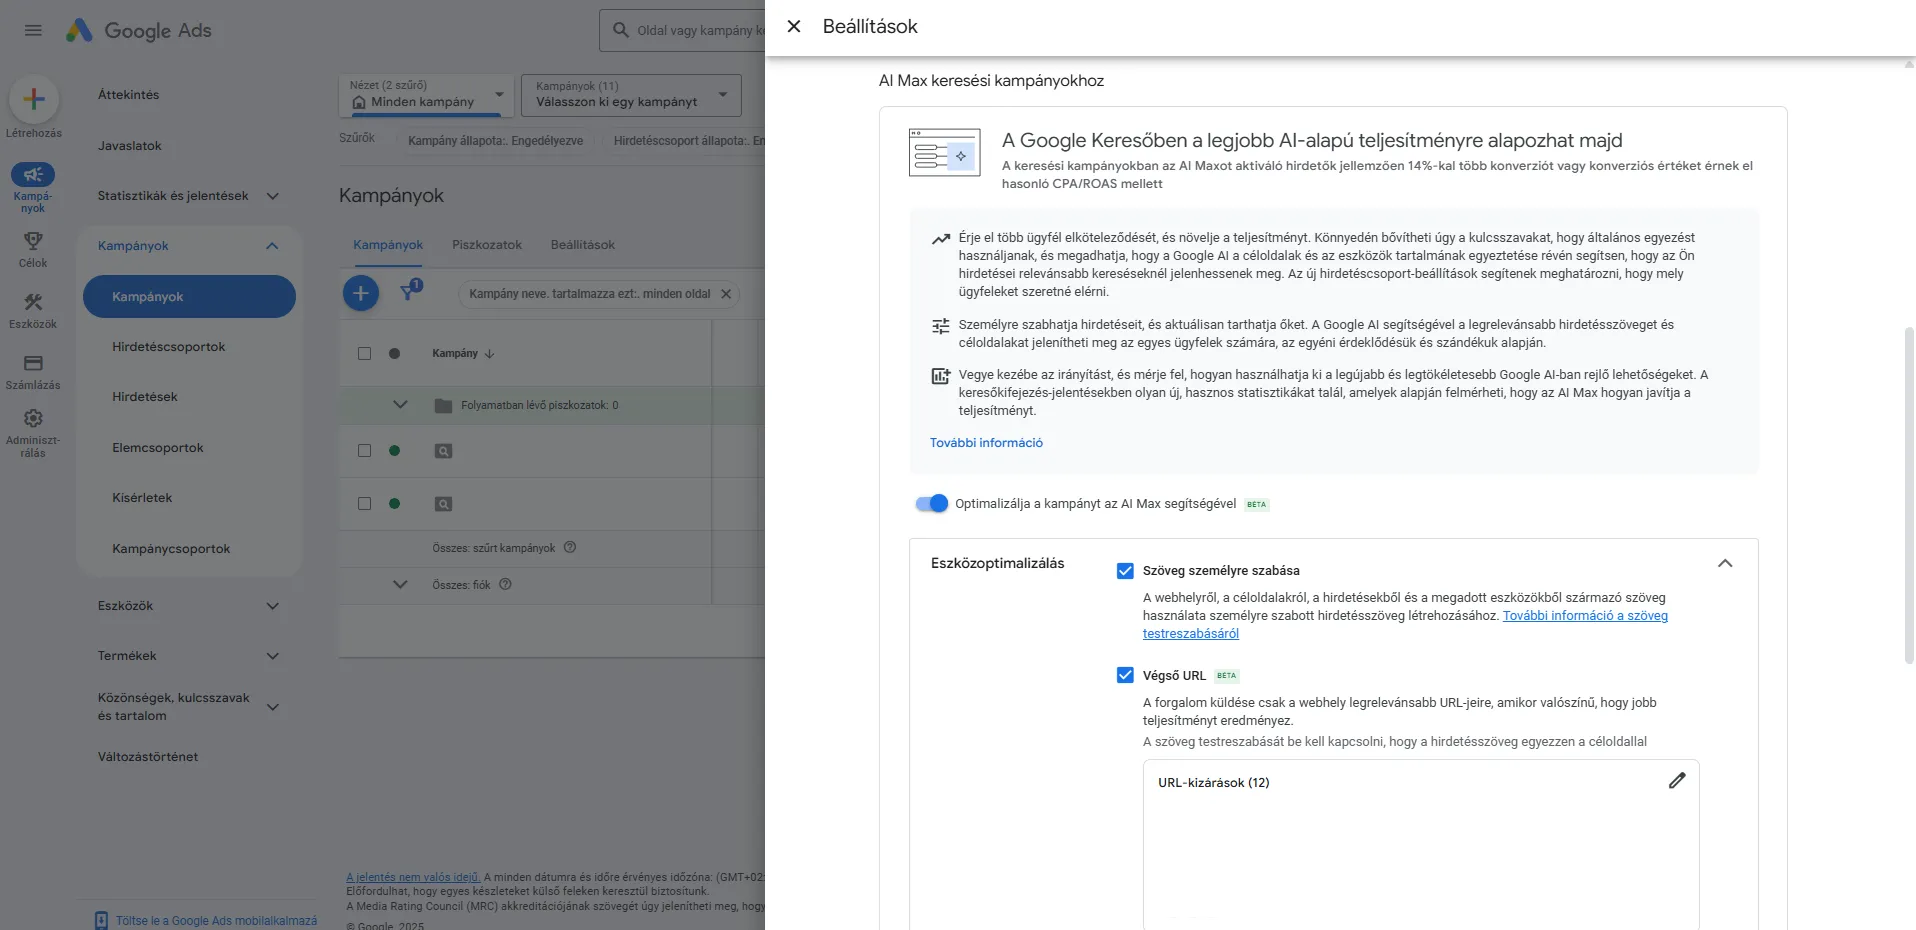Collapse the Eszközoptimalizálás section chevron
Screen dimensions: 1916x930
tap(1725, 564)
